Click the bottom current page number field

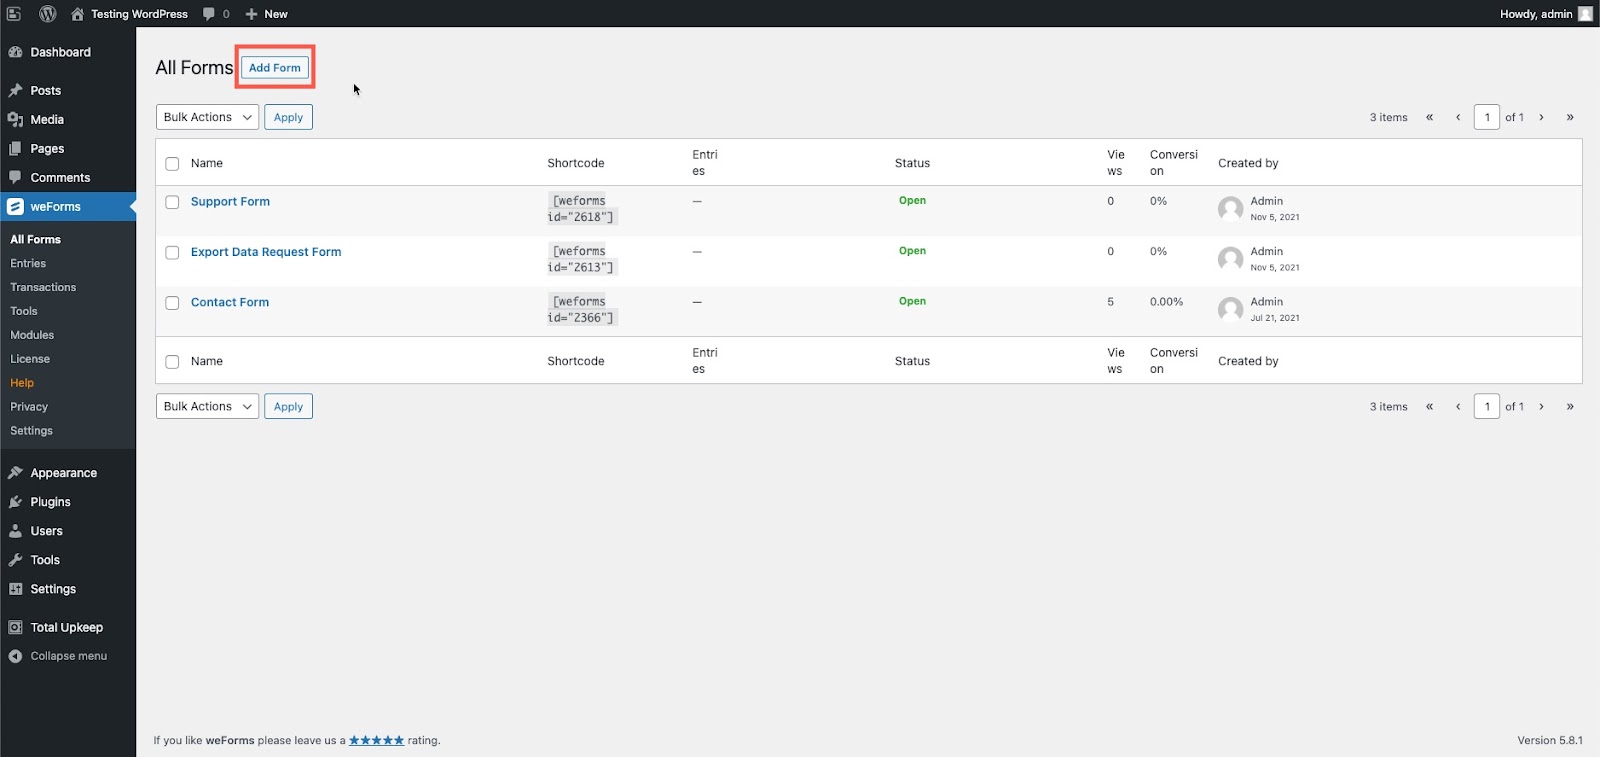(1487, 406)
